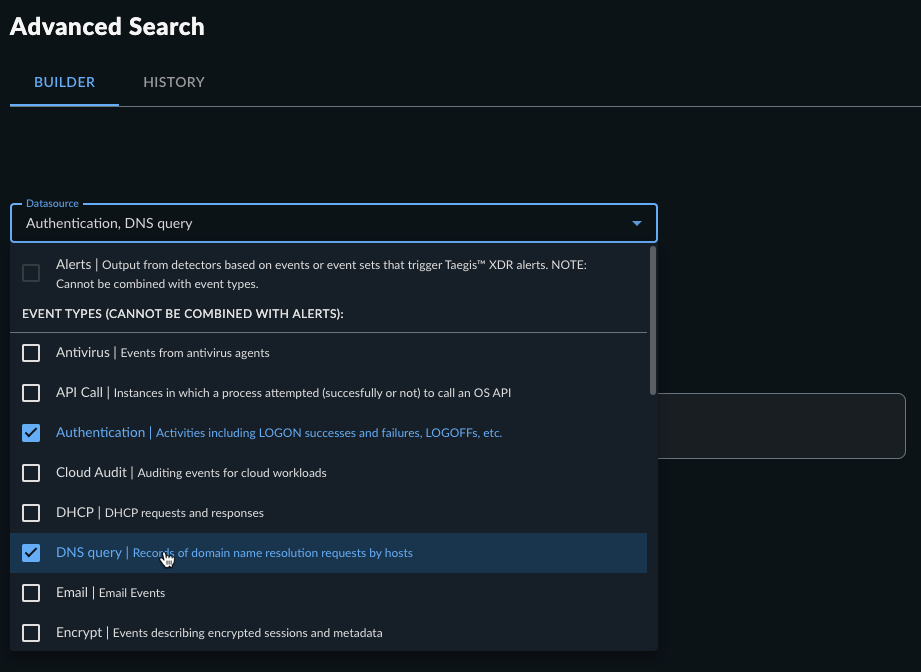Screen dimensions: 921x672
Task: Choose the Cloud Audit option text
Action: 91,472
